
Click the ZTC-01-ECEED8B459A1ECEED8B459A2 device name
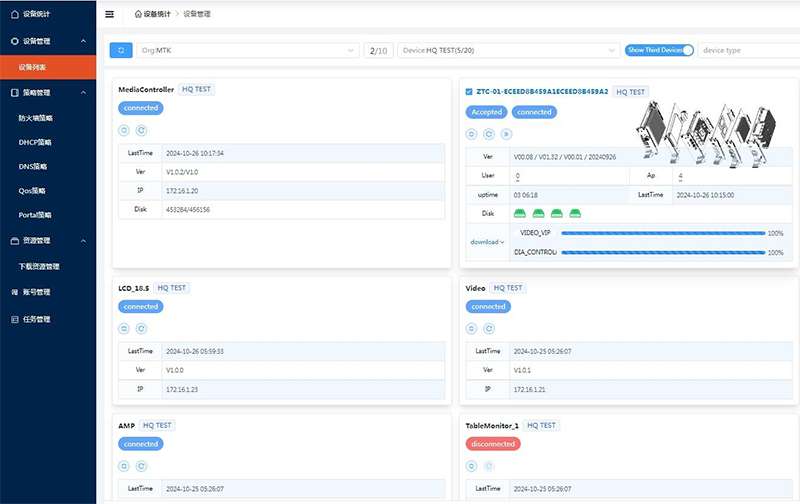tap(542, 92)
